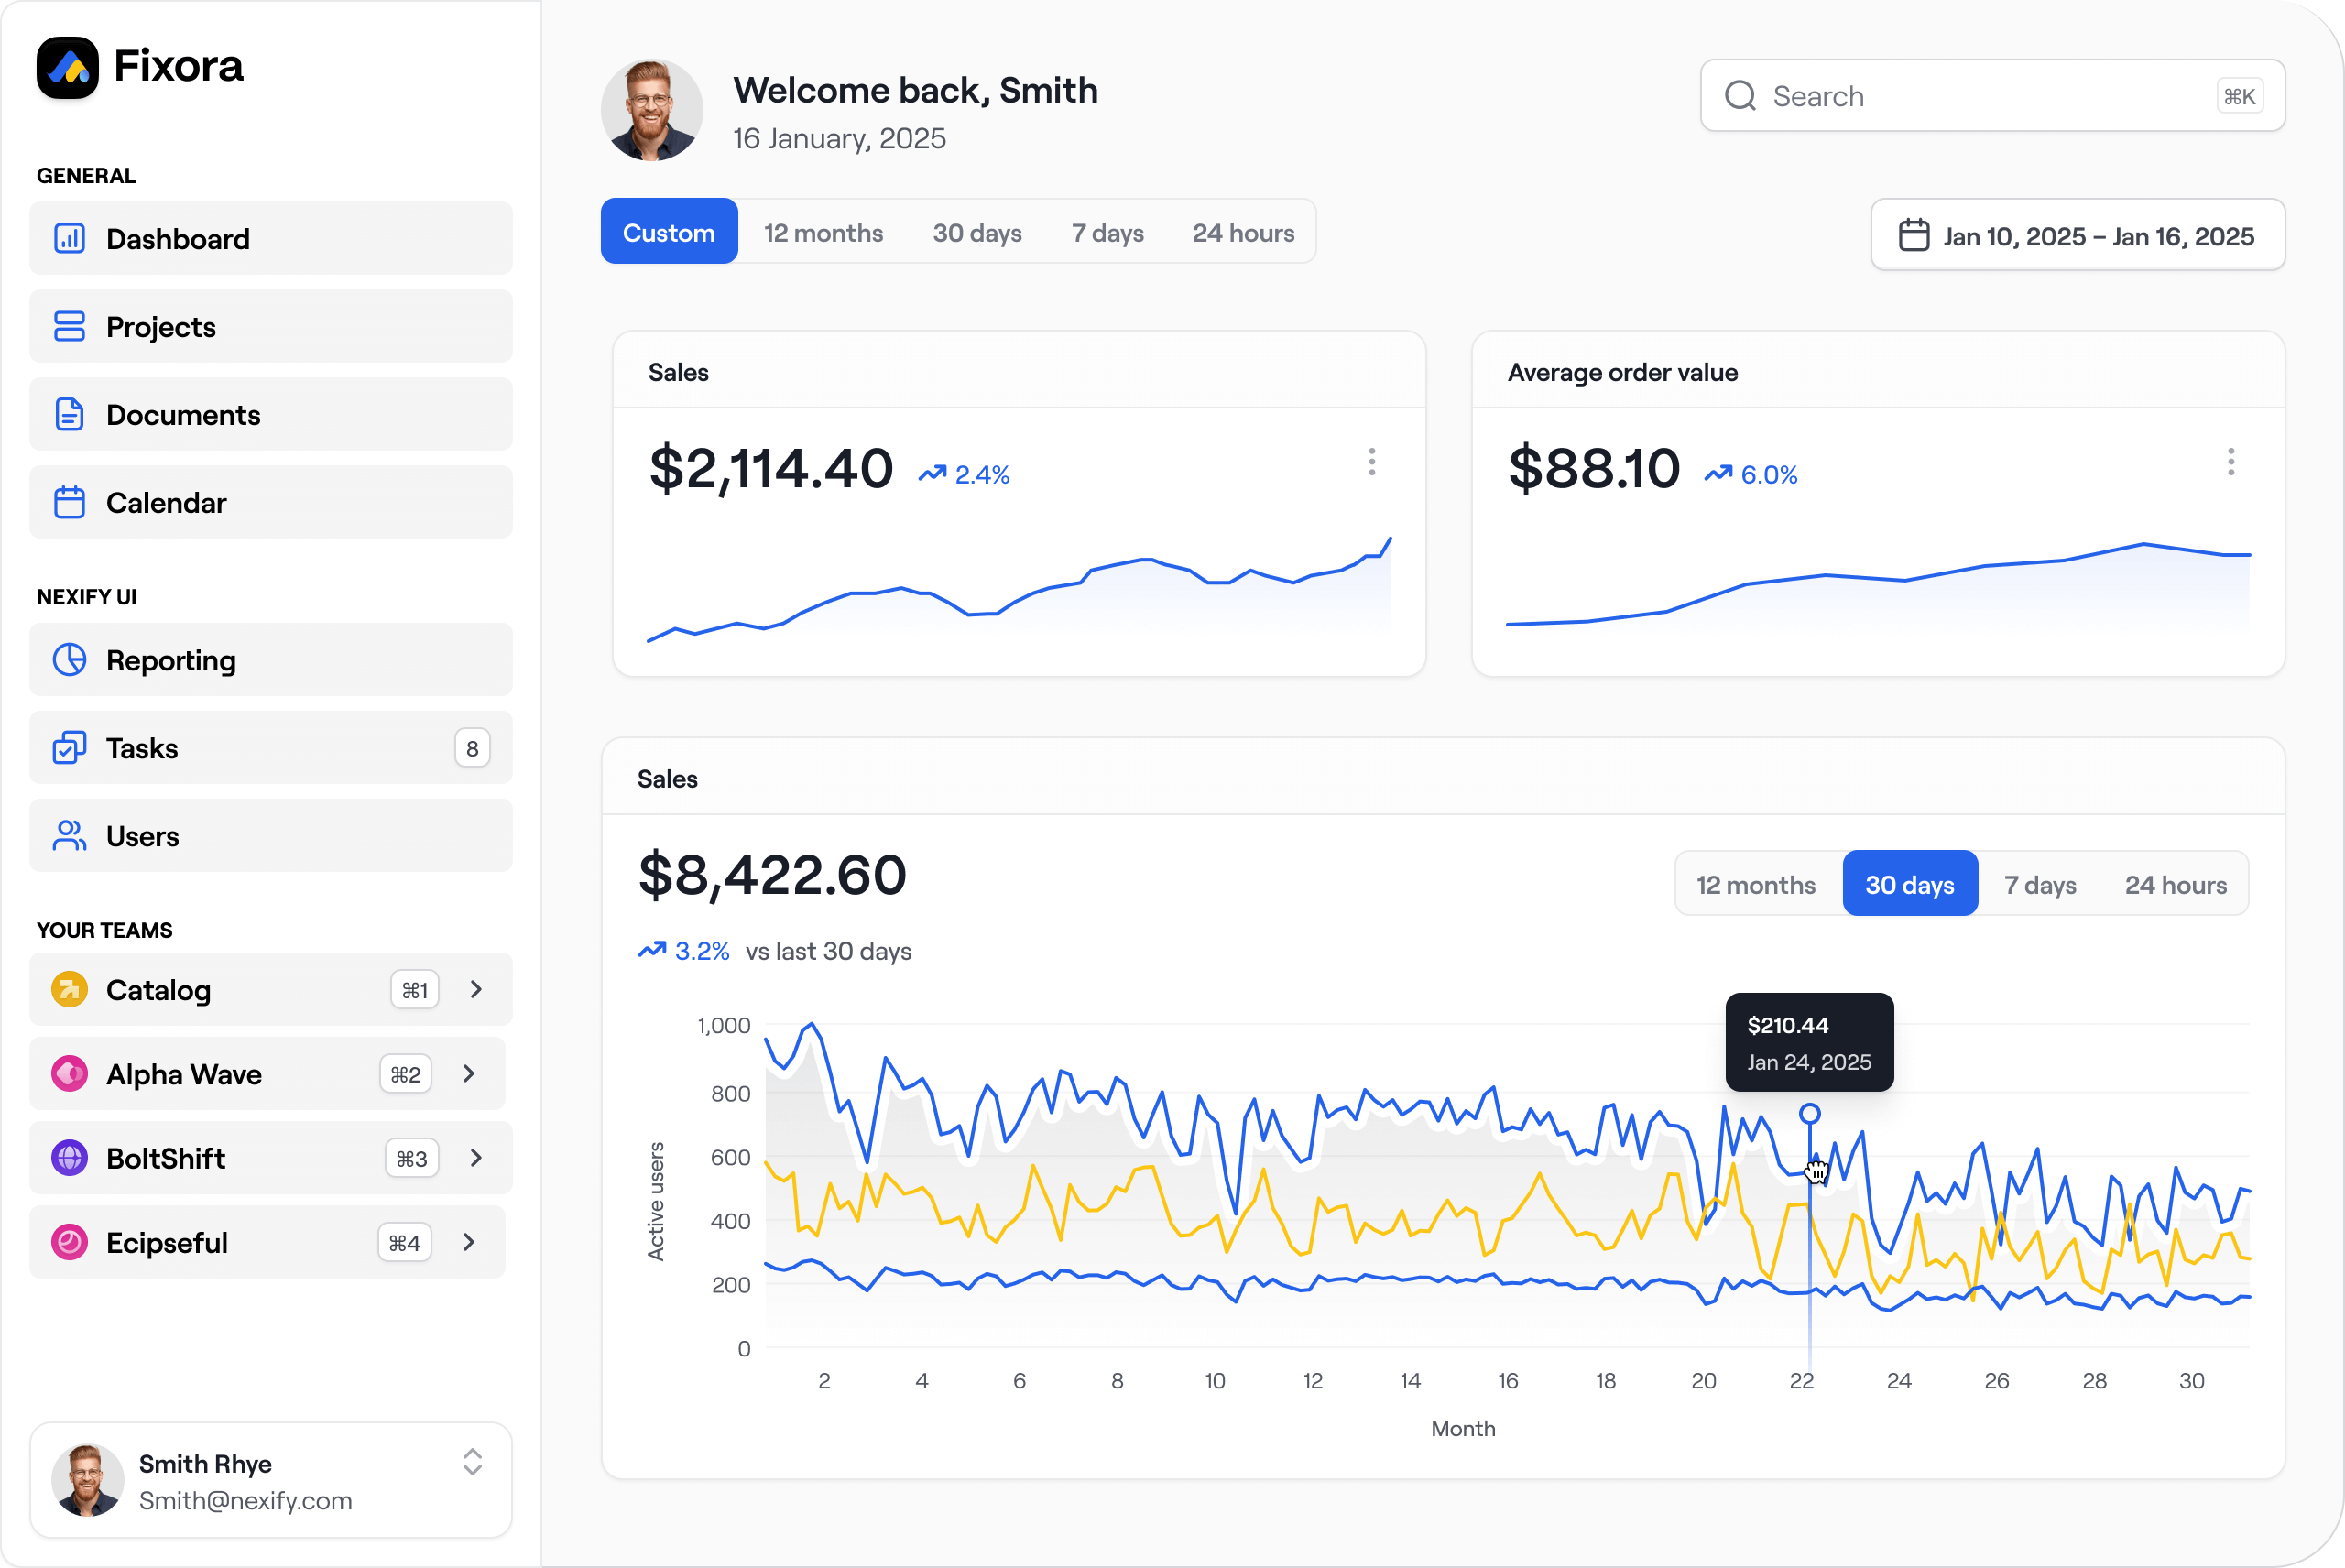The width and height of the screenshot is (2345, 1568).
Task: Toggle the 30 days option in Sales panel
Action: pyautogui.click(x=1909, y=883)
